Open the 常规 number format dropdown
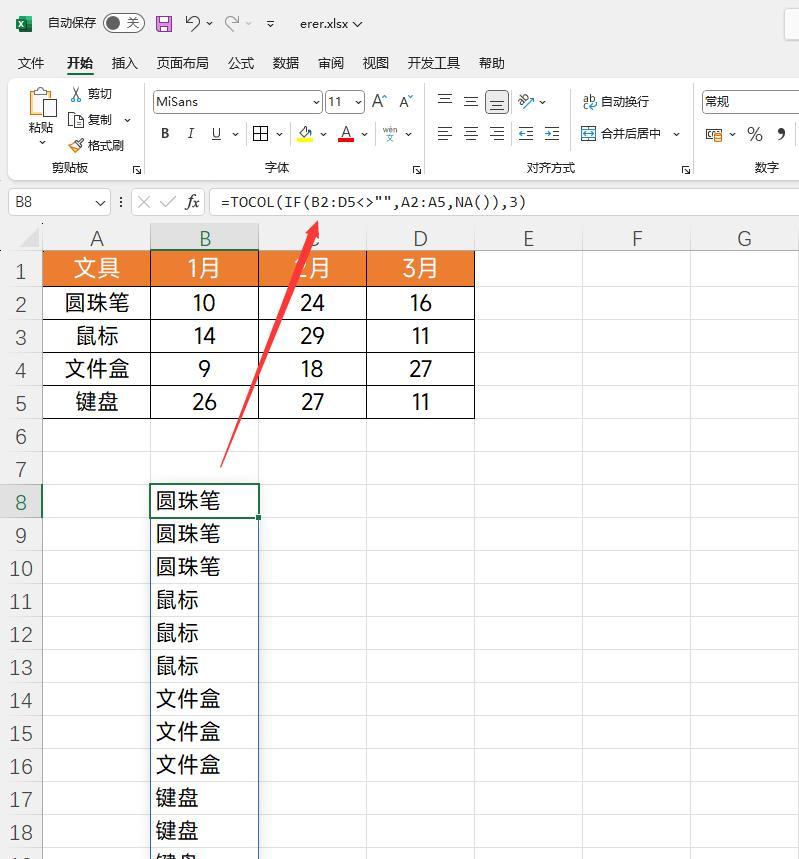Viewport: 799px width, 859px height. coord(750,102)
